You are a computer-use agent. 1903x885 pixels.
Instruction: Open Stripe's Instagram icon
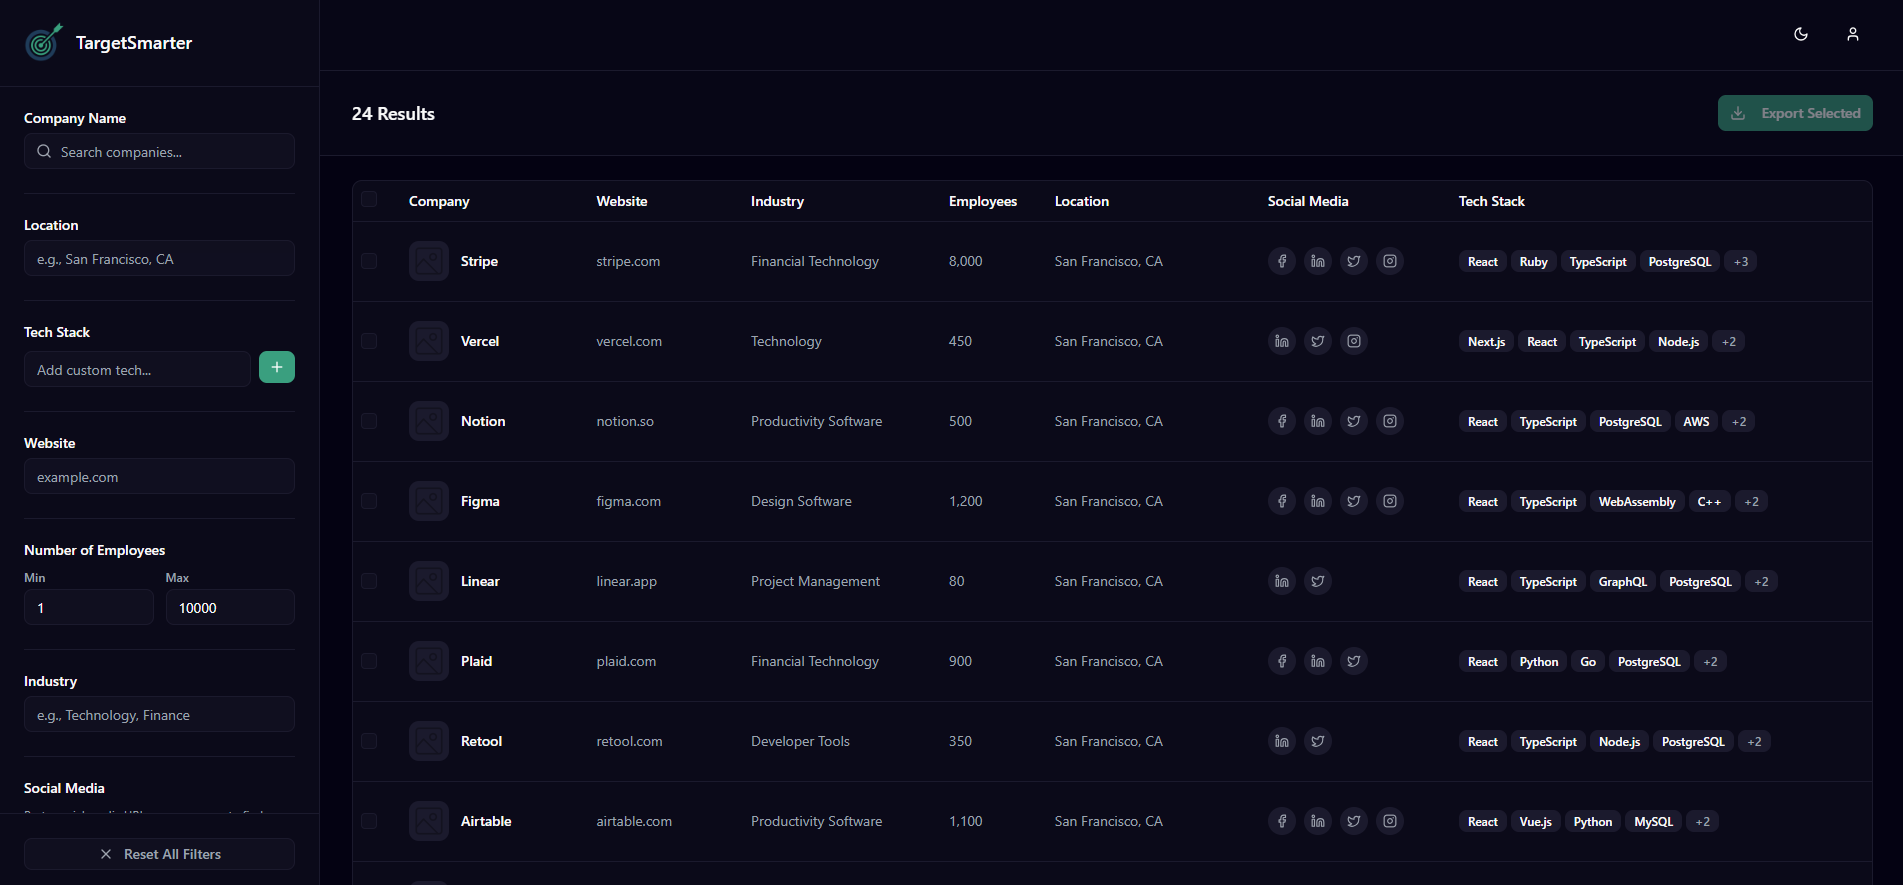(x=1390, y=261)
